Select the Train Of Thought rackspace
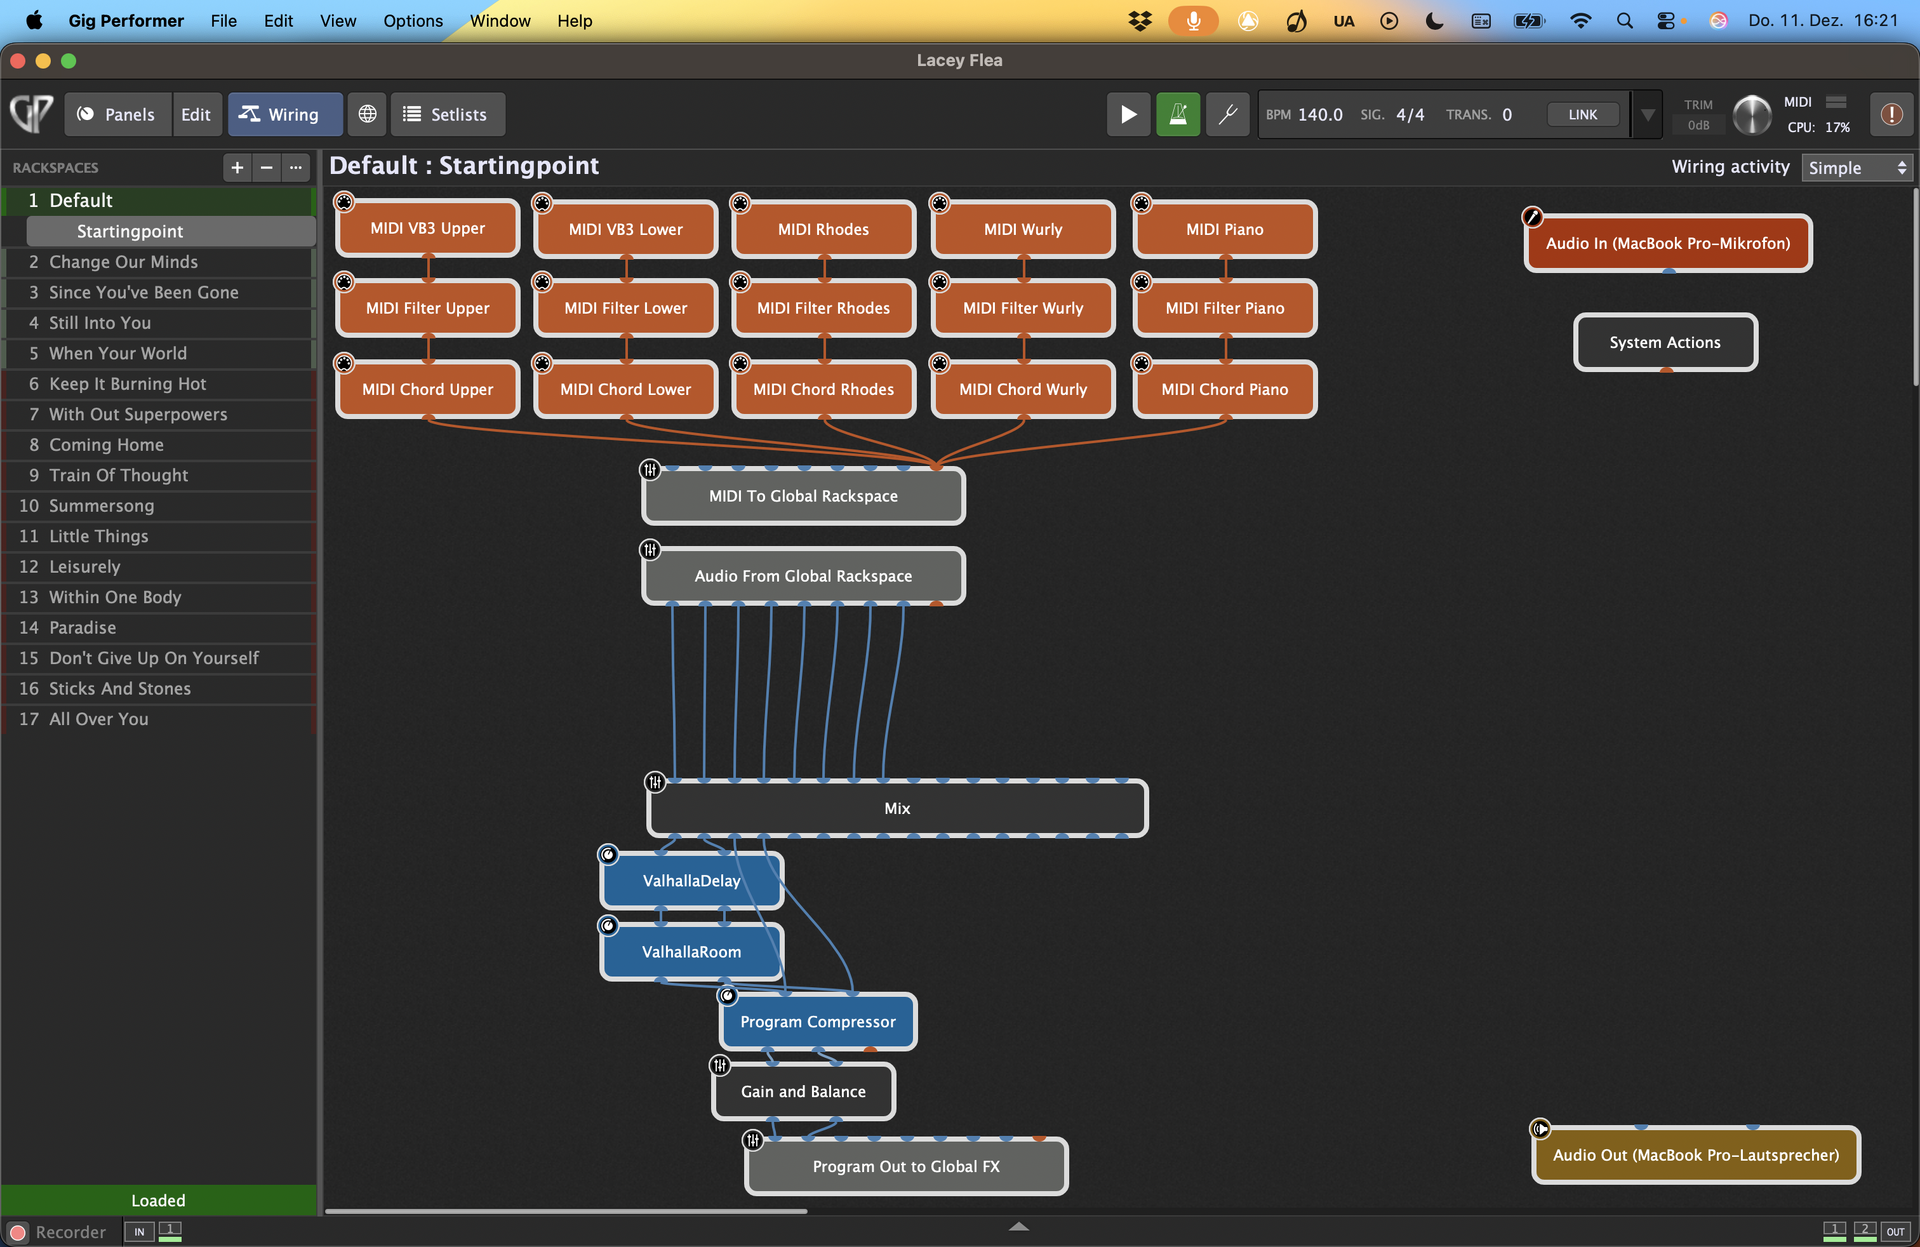The width and height of the screenshot is (1920, 1247). (118, 475)
